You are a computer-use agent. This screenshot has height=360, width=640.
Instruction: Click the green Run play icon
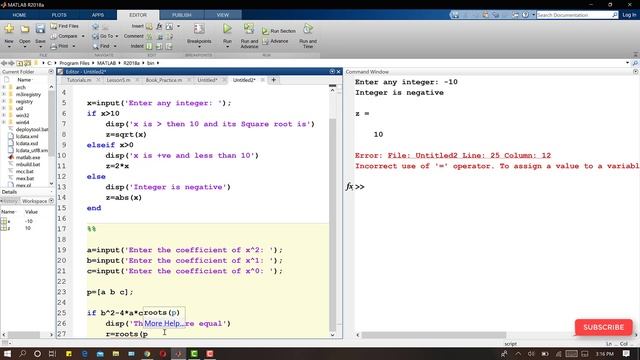click(x=227, y=29)
